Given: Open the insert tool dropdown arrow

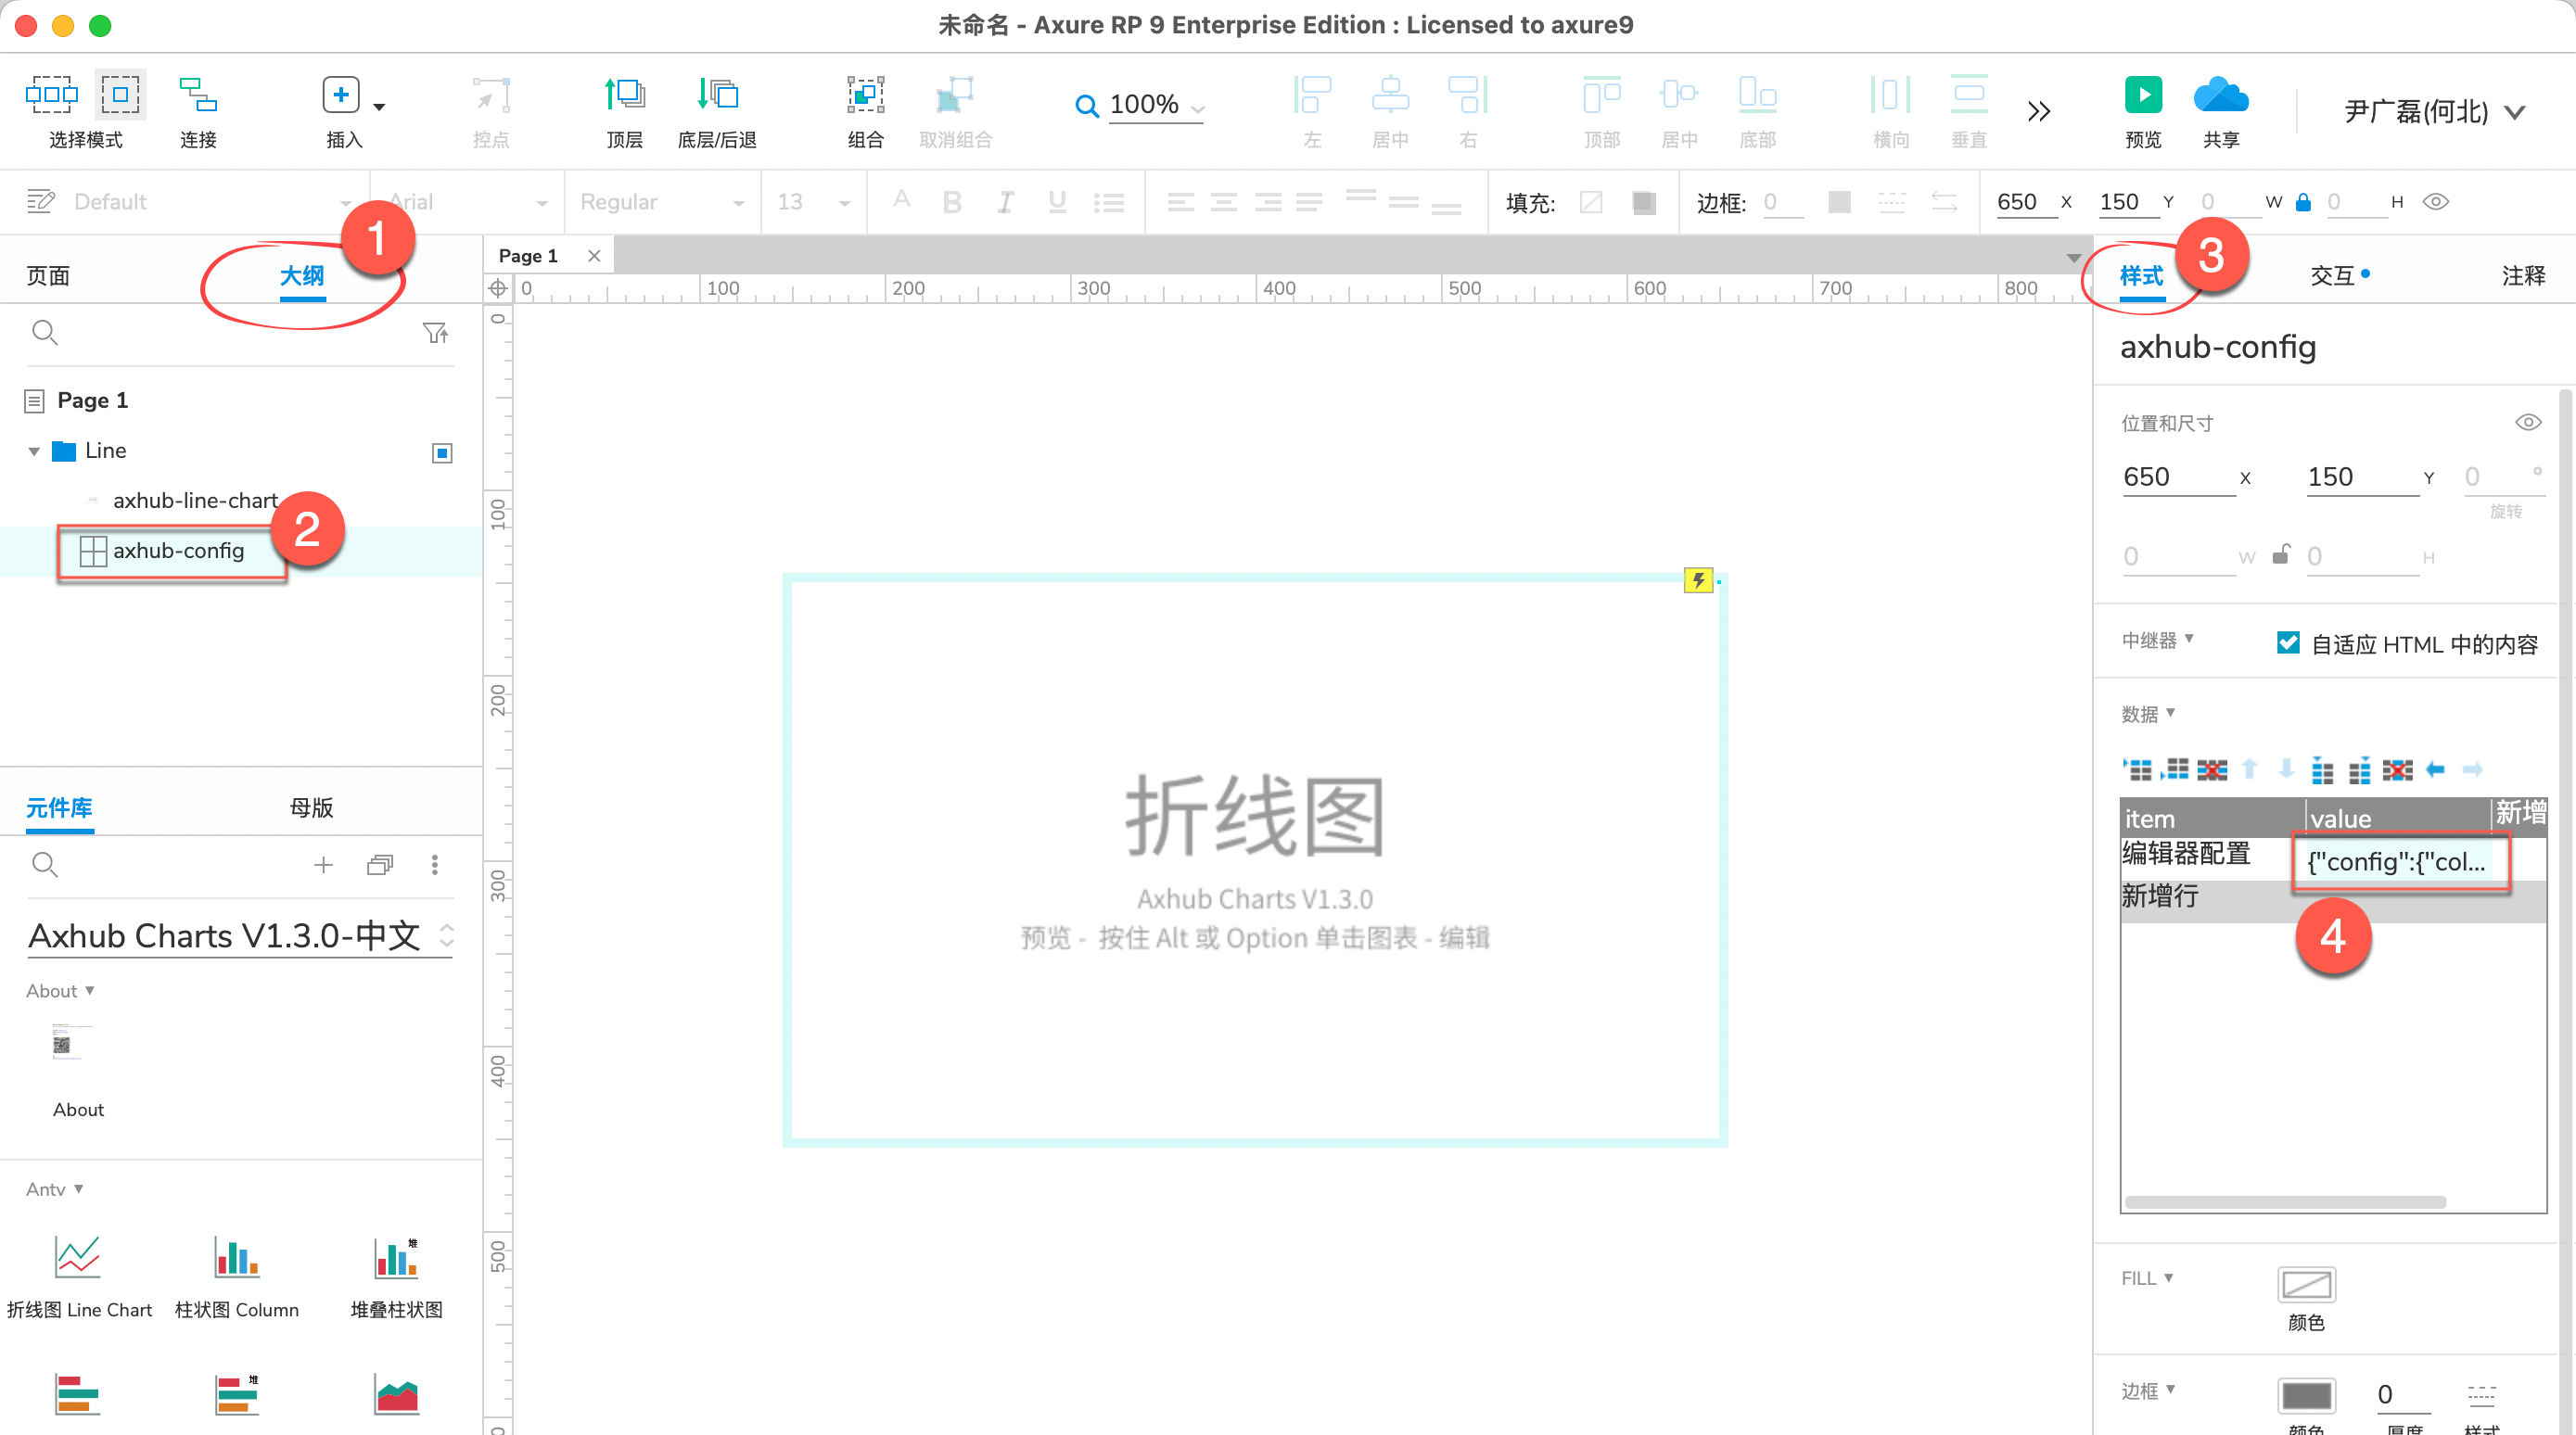Looking at the screenshot, I should (x=379, y=106).
